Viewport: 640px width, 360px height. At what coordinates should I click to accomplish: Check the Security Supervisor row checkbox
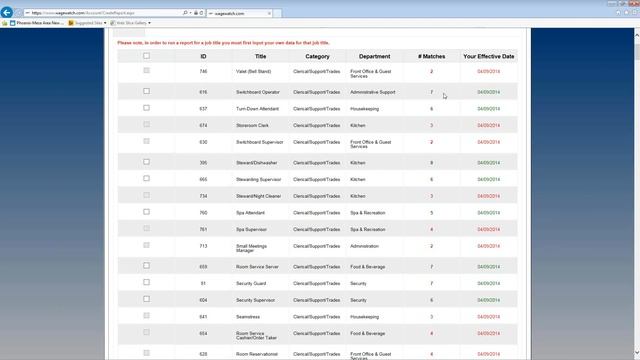coord(147,299)
